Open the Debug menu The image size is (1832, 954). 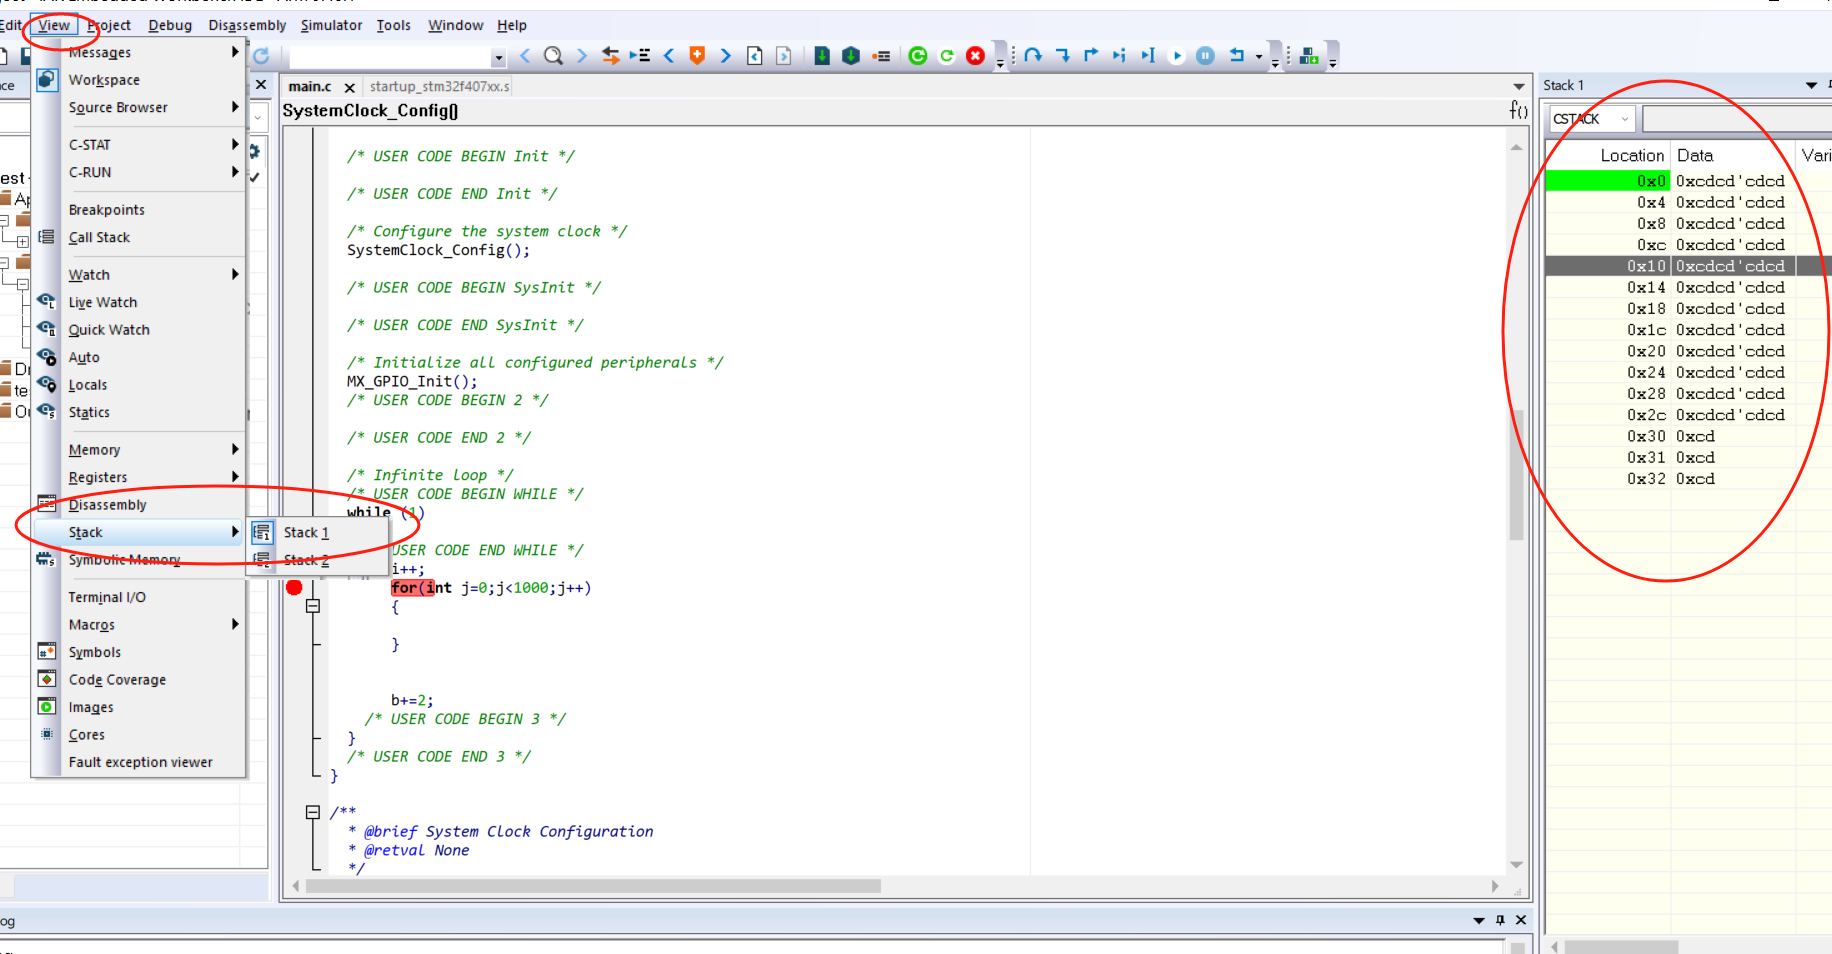coord(170,25)
